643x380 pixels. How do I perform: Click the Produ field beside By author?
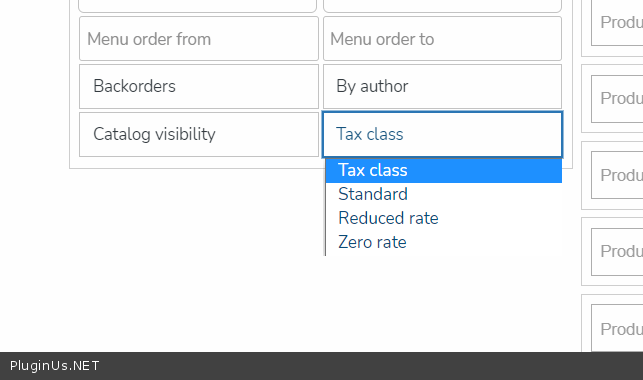click(x=617, y=99)
